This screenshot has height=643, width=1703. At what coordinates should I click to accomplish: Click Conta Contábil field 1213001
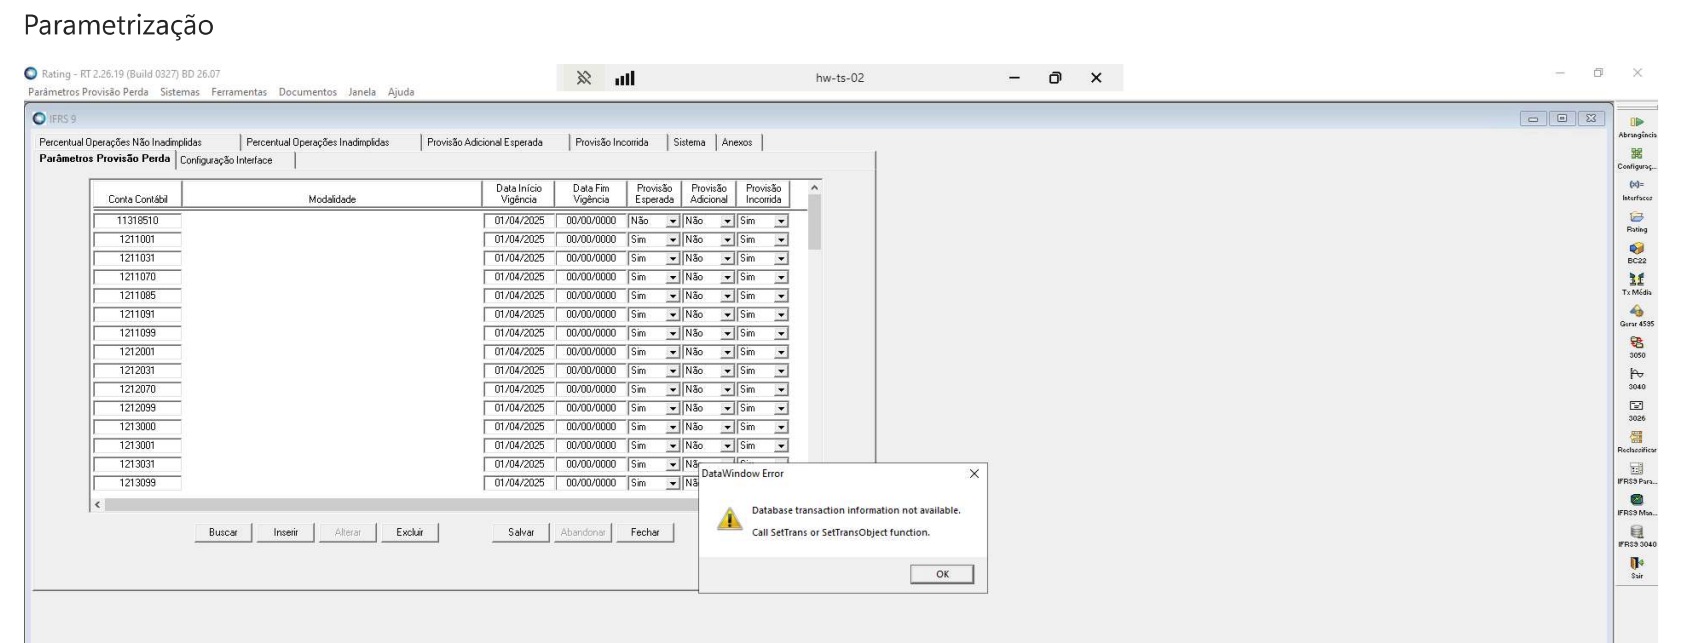(x=138, y=446)
